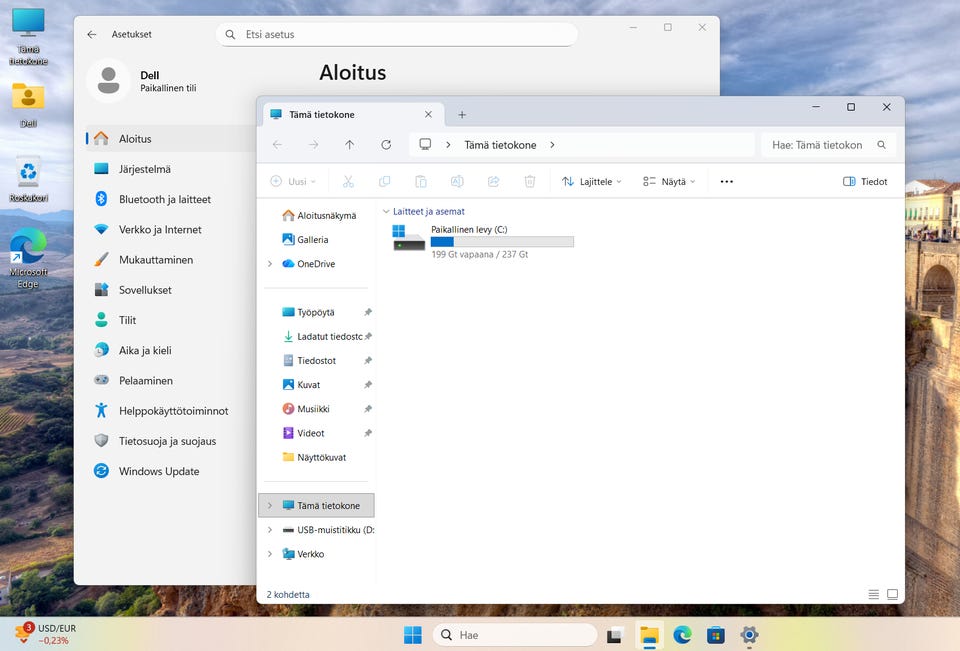Click the Rename icon in Explorer toolbar
The height and width of the screenshot is (651, 960).
tap(457, 181)
